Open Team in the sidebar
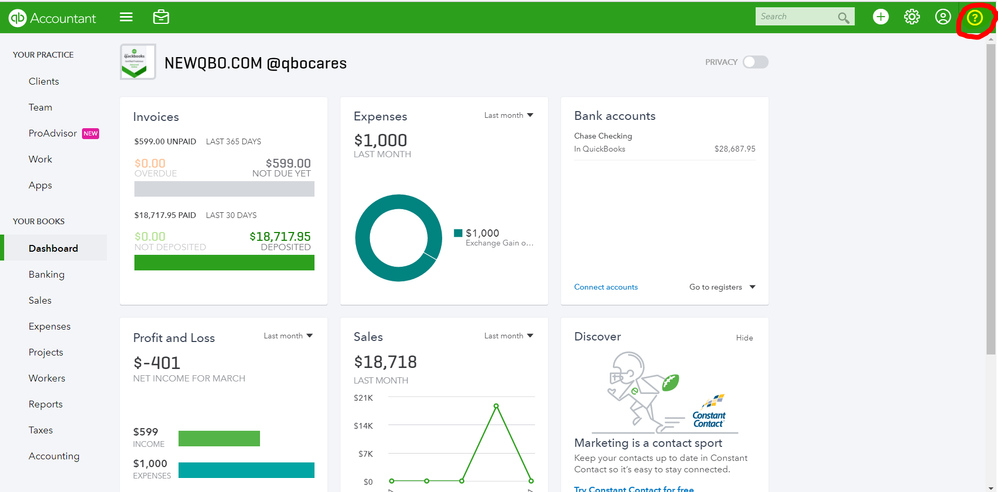 point(40,108)
